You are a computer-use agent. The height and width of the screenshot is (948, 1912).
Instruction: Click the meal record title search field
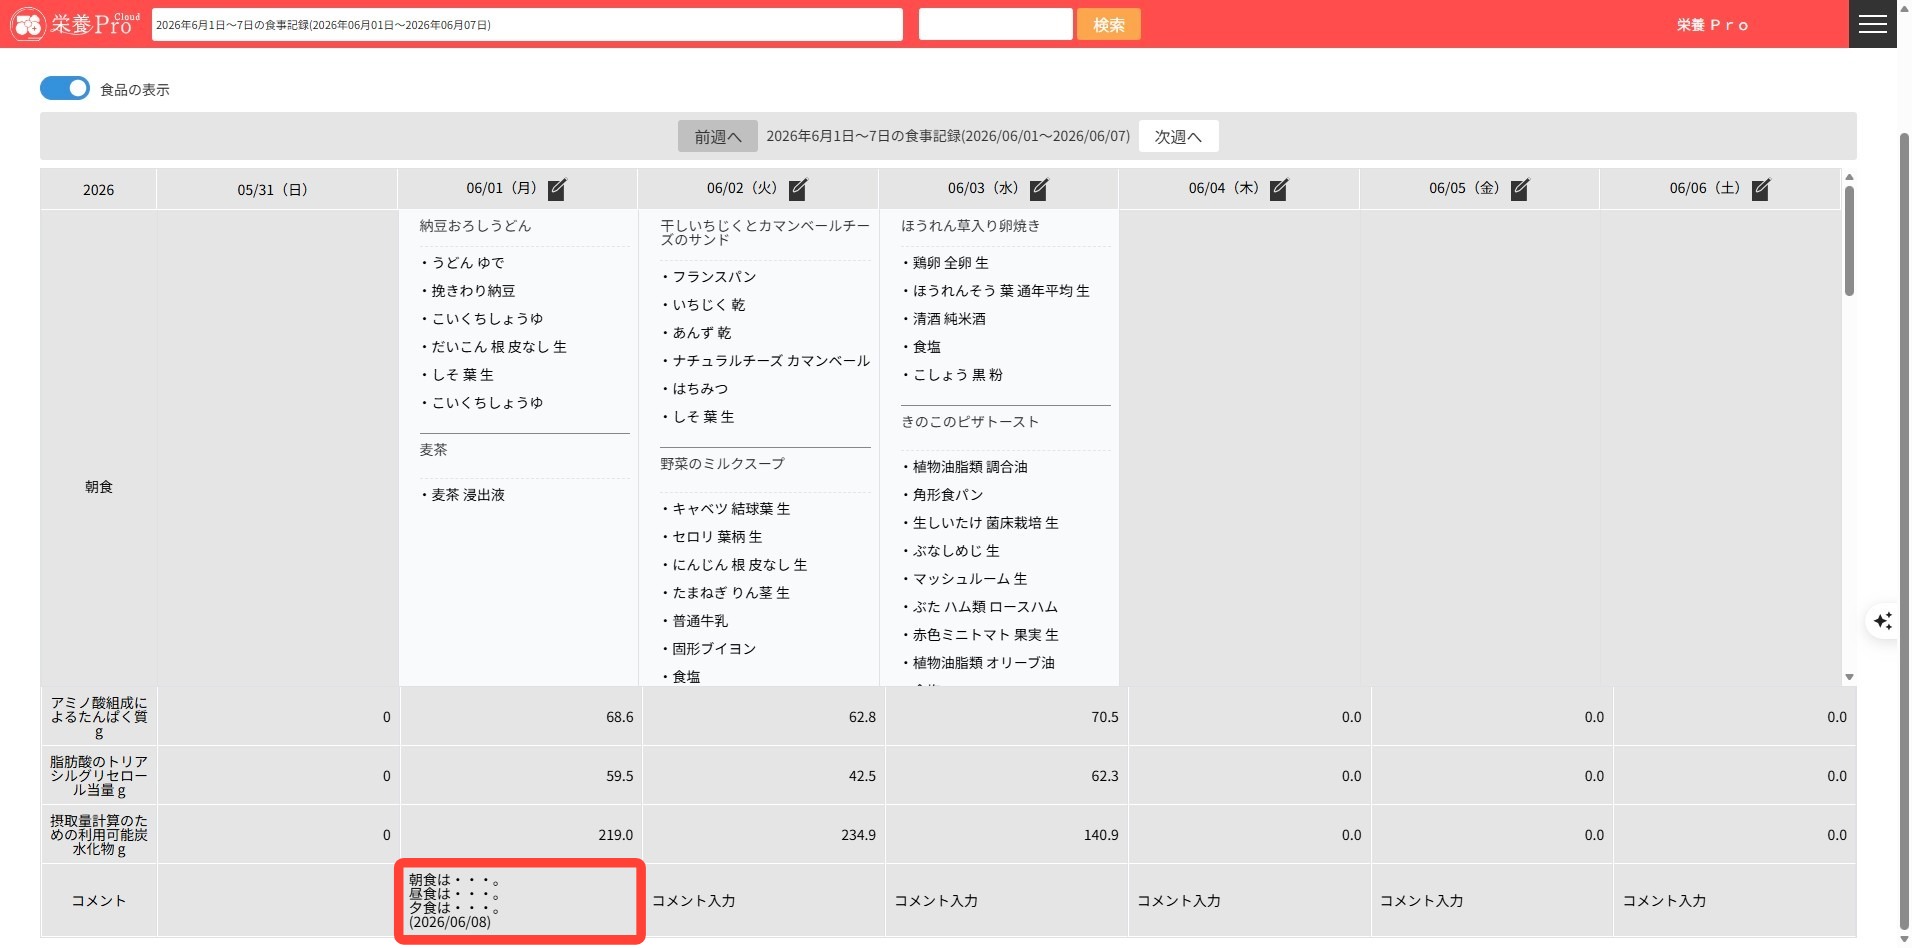527,25
